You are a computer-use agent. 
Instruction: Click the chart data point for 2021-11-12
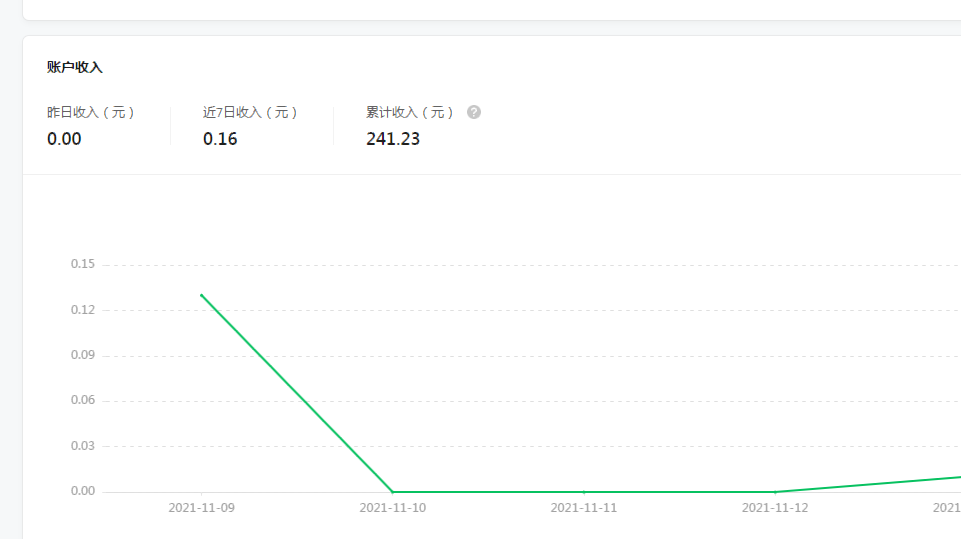pyautogui.click(x=775, y=492)
